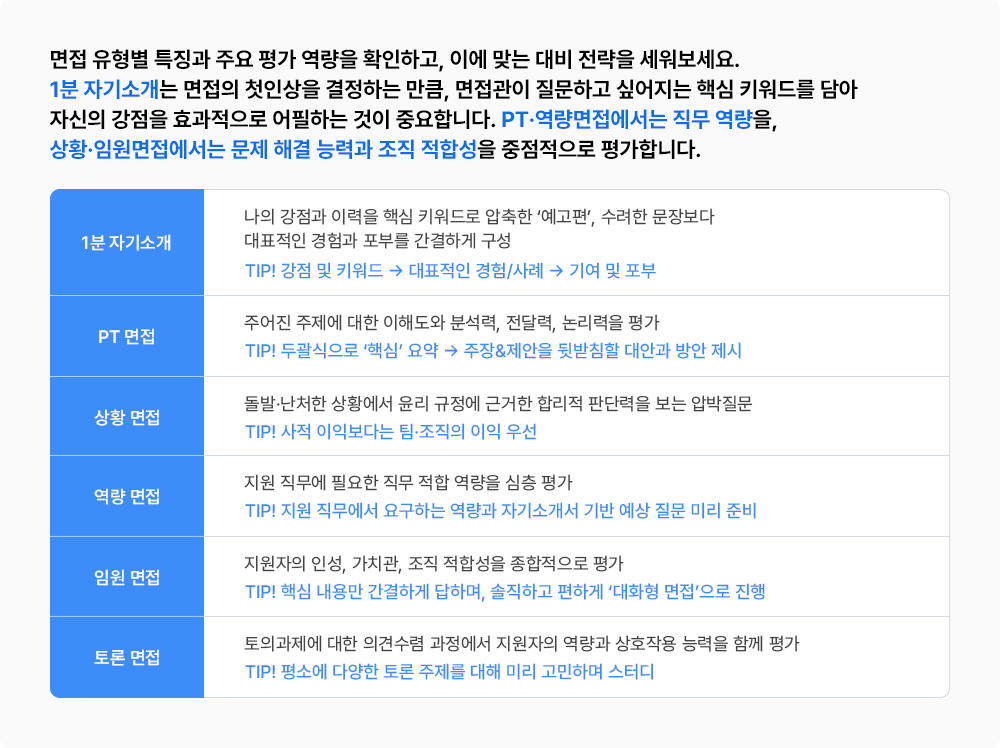
Task: Click the description '지원 직무에 필요한 직무 적합 역량을 심층 평가'
Action: (x=408, y=482)
